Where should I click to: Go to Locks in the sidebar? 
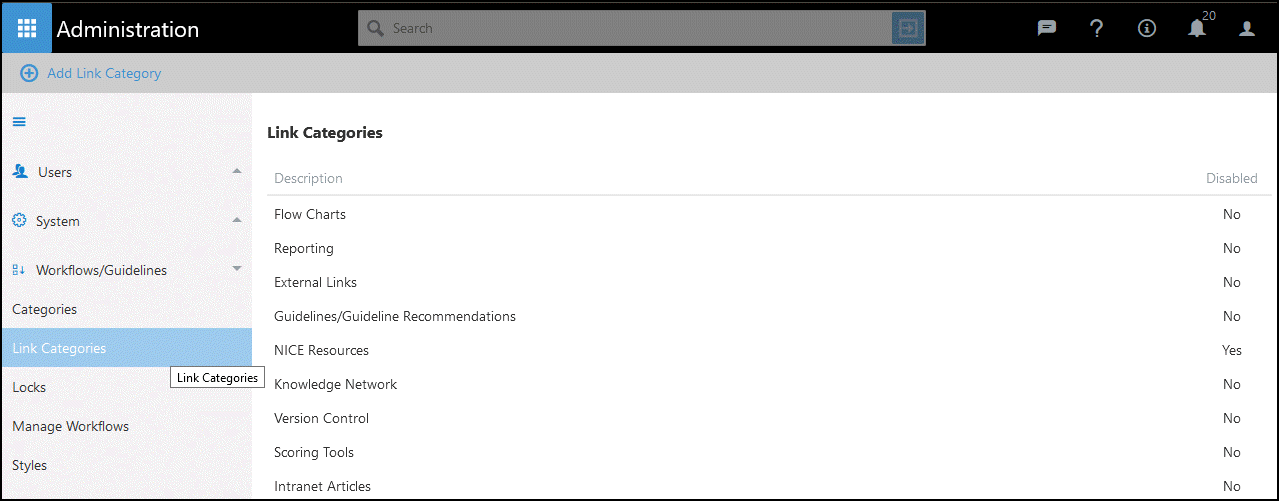[29, 387]
